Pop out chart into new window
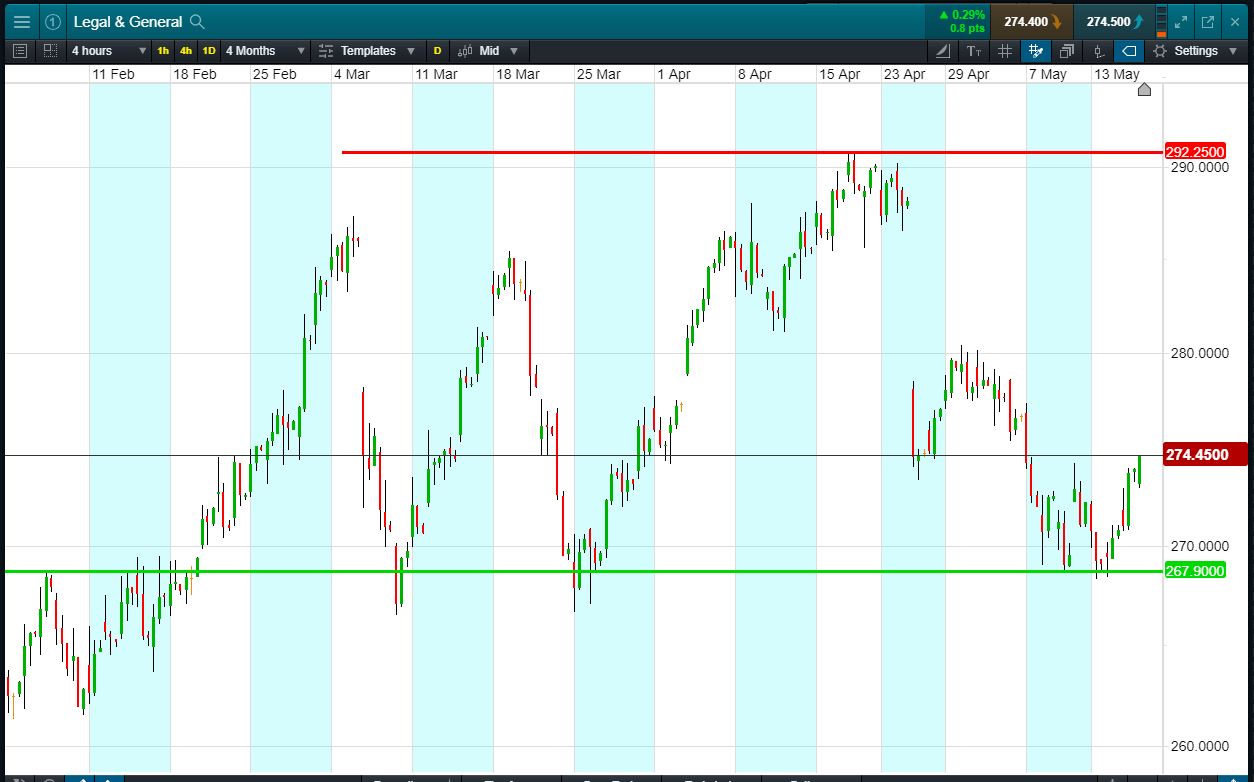This screenshot has height=782, width=1254. point(1208,21)
